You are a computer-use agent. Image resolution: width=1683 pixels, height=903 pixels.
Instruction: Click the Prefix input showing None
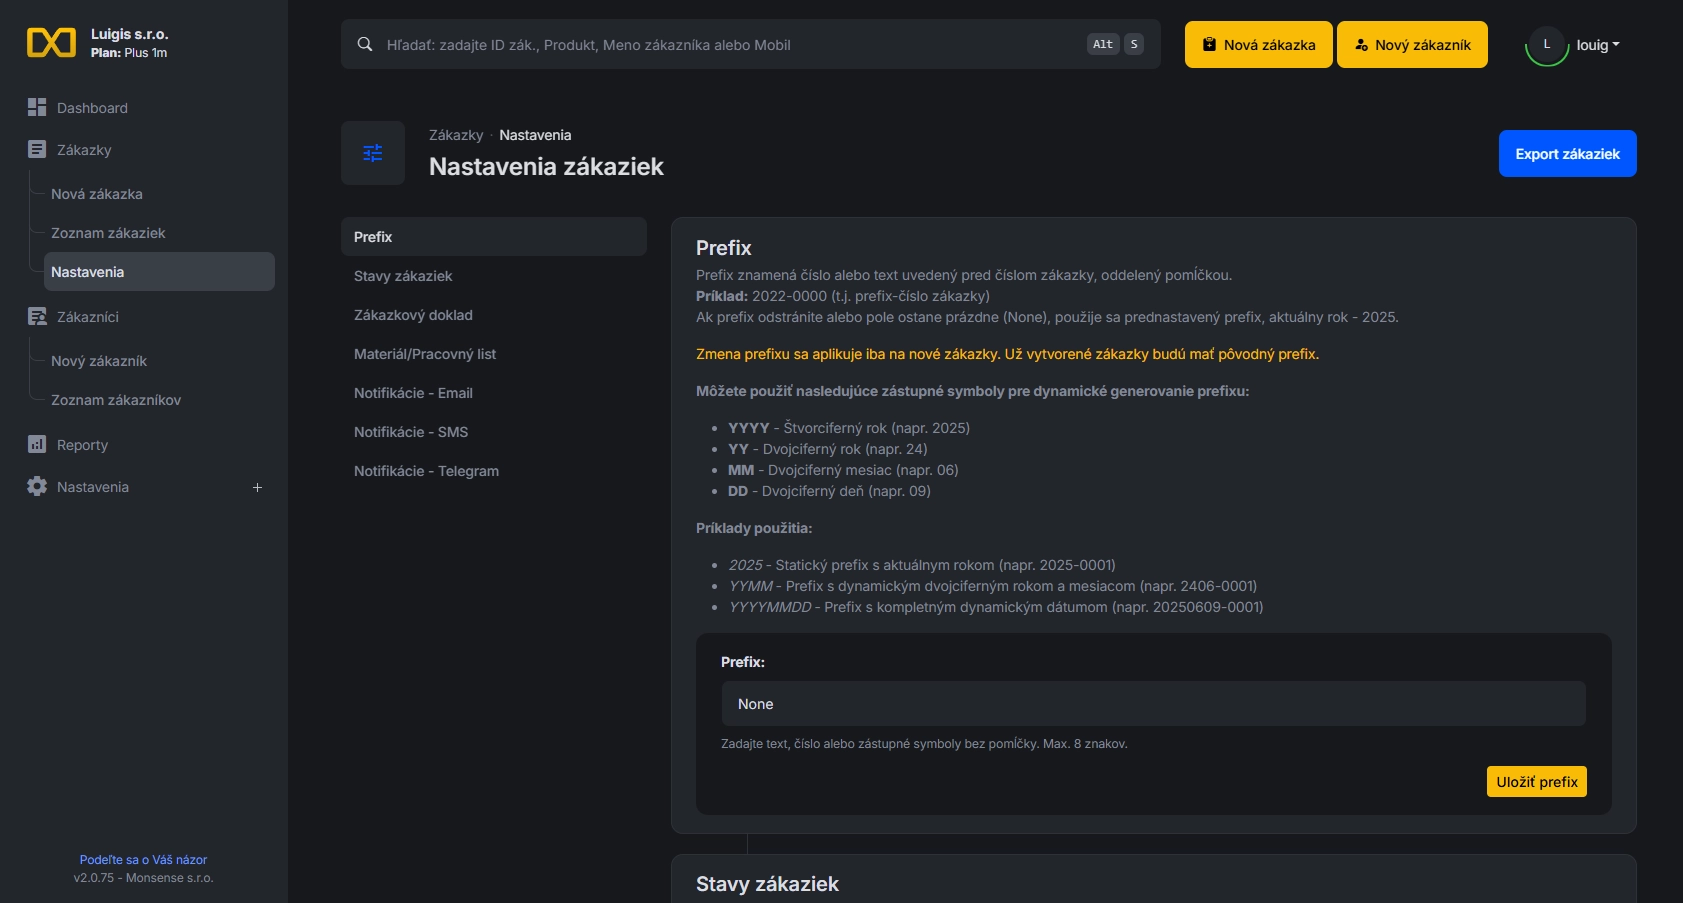[x=1153, y=703]
